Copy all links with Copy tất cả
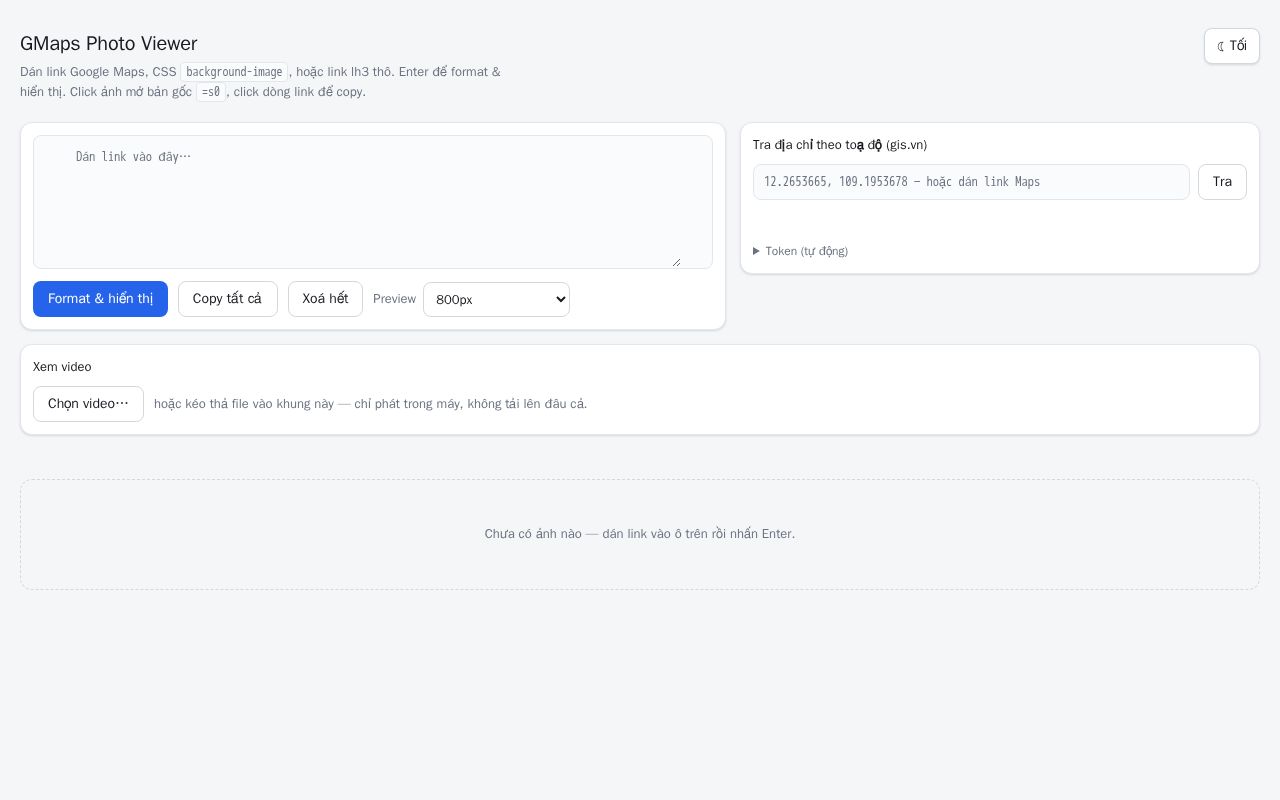The width and height of the screenshot is (1280, 800). pyautogui.click(x=228, y=299)
